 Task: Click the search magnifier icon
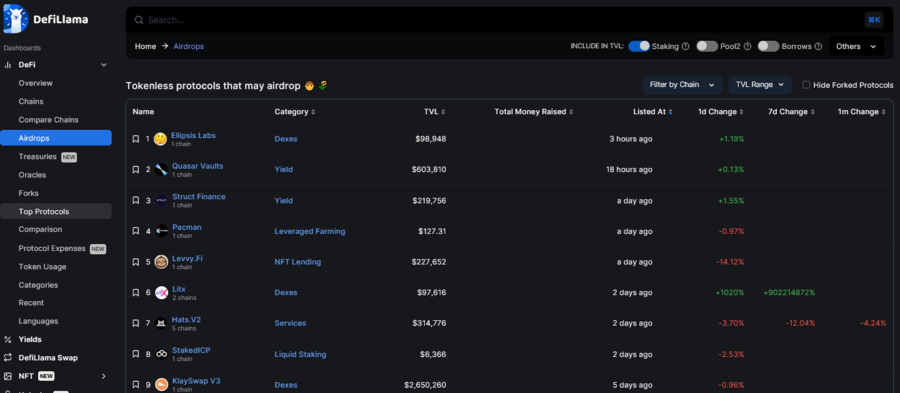138,20
